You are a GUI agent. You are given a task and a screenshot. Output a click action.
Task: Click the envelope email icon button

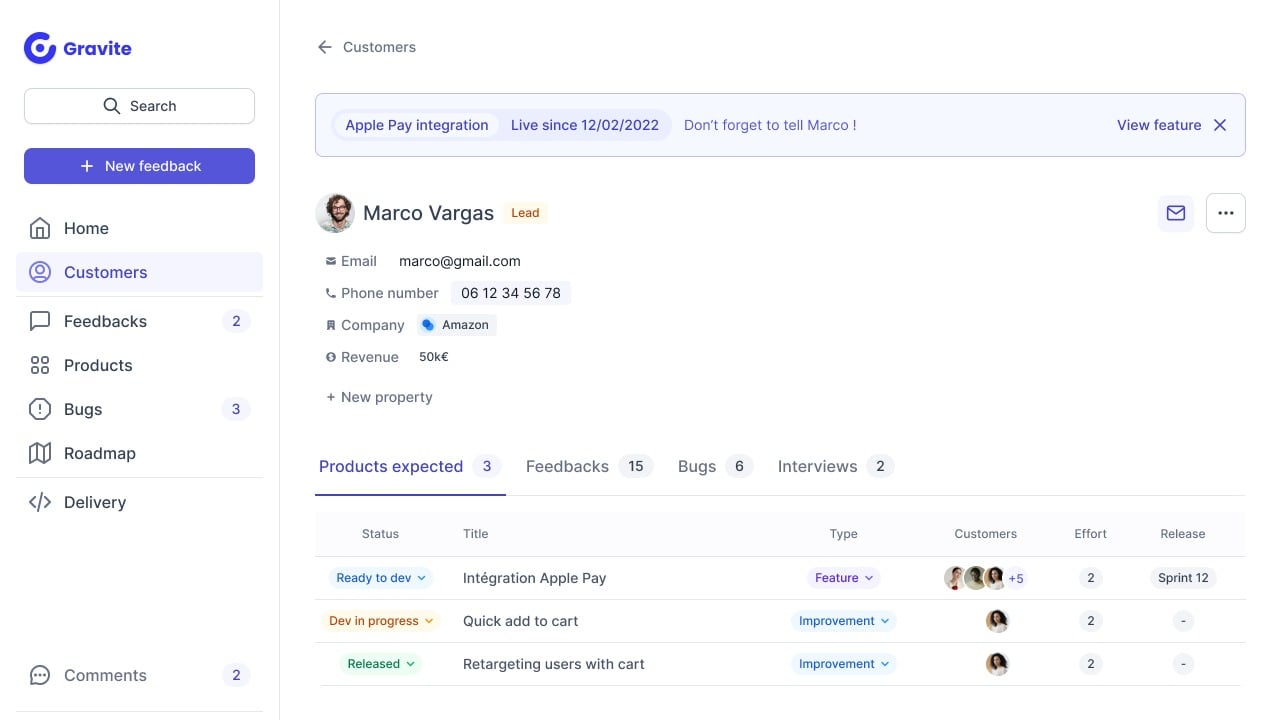pos(1176,213)
